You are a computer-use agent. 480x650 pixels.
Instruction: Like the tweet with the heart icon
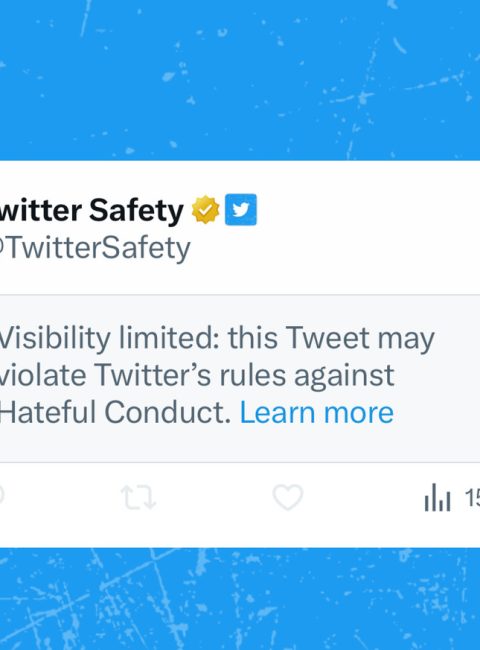coord(288,497)
